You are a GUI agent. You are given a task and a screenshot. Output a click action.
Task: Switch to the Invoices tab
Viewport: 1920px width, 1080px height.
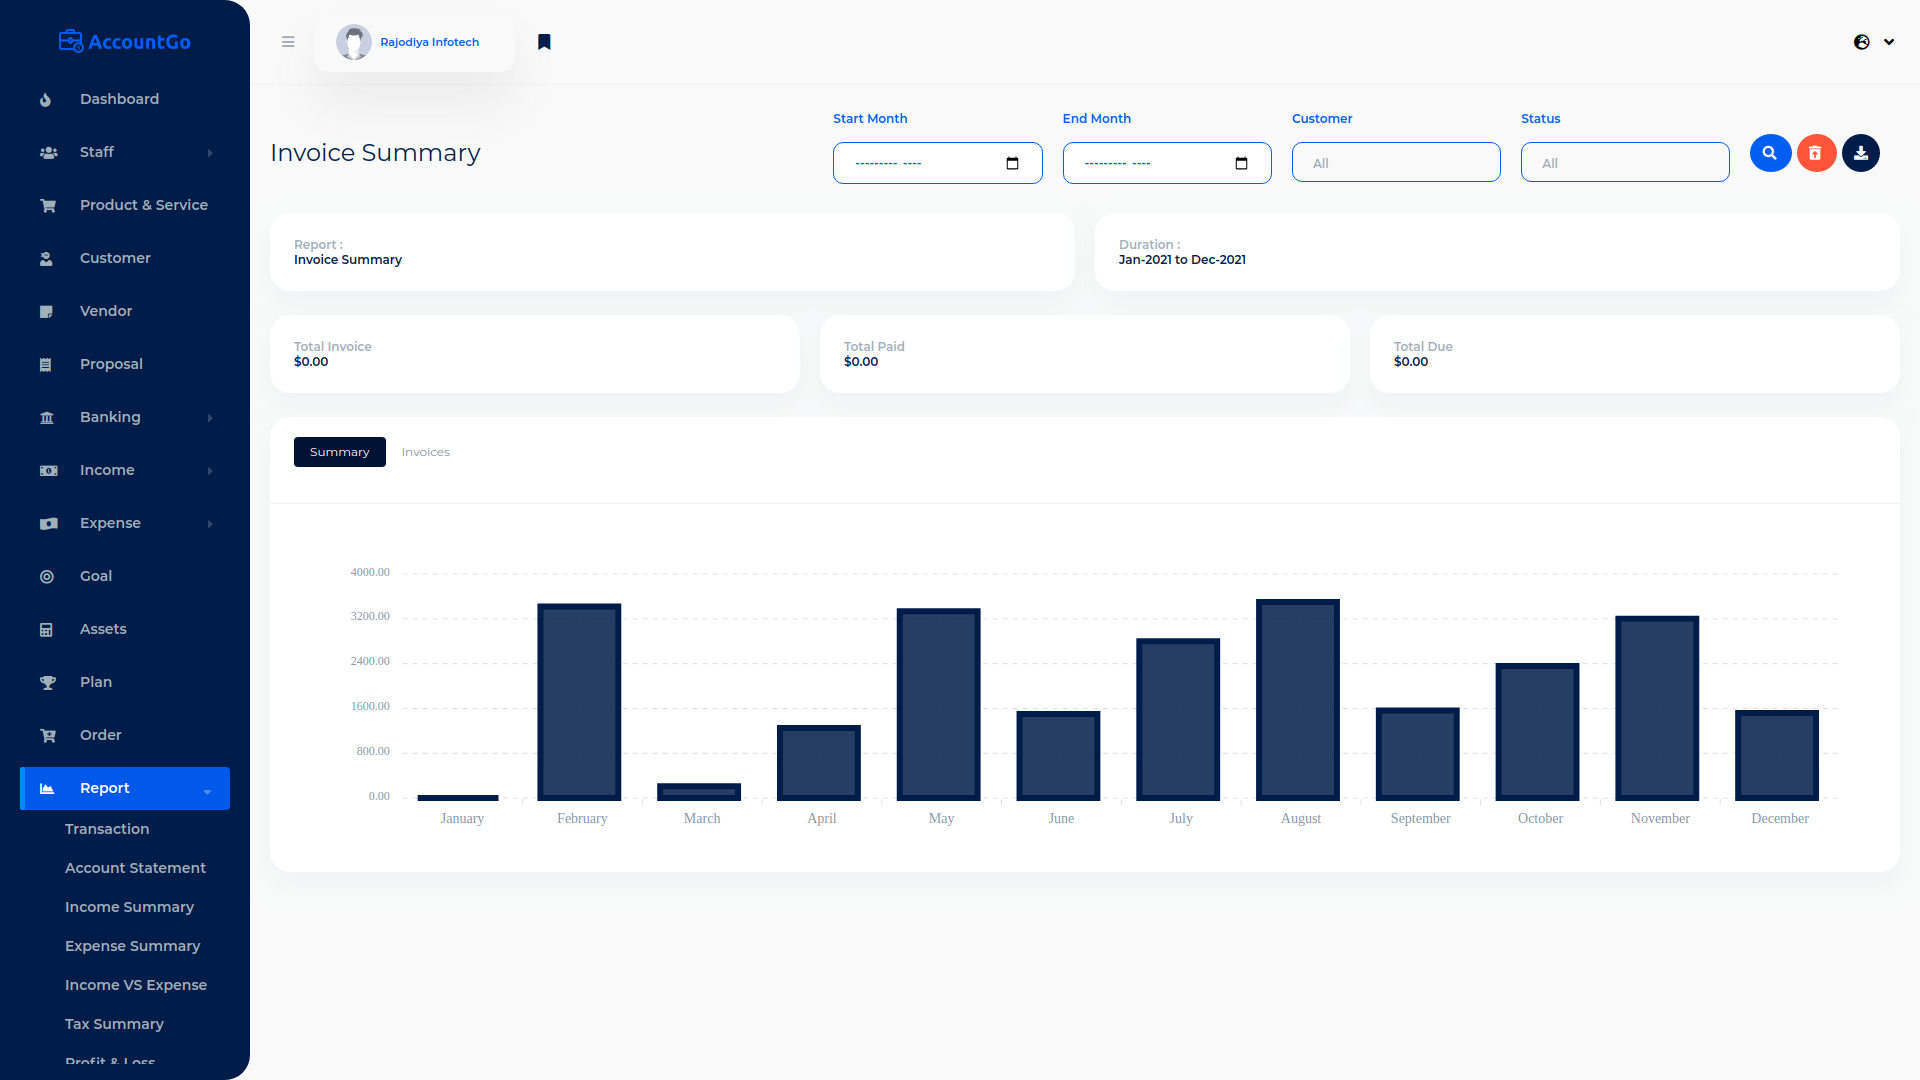pos(425,452)
